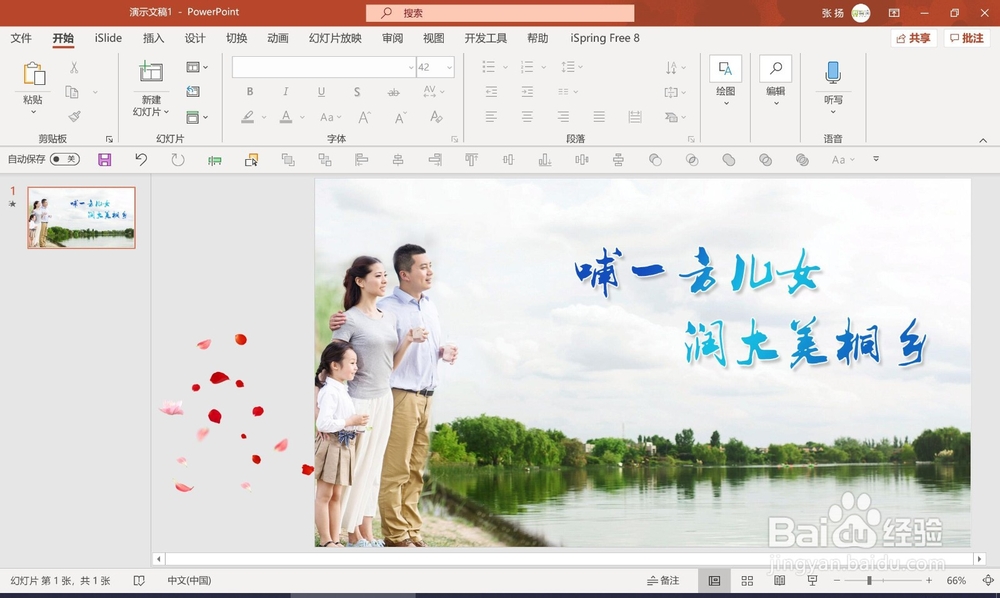This screenshot has height=598, width=1000.
Task: Click the Reset slide icon
Action: point(193,92)
